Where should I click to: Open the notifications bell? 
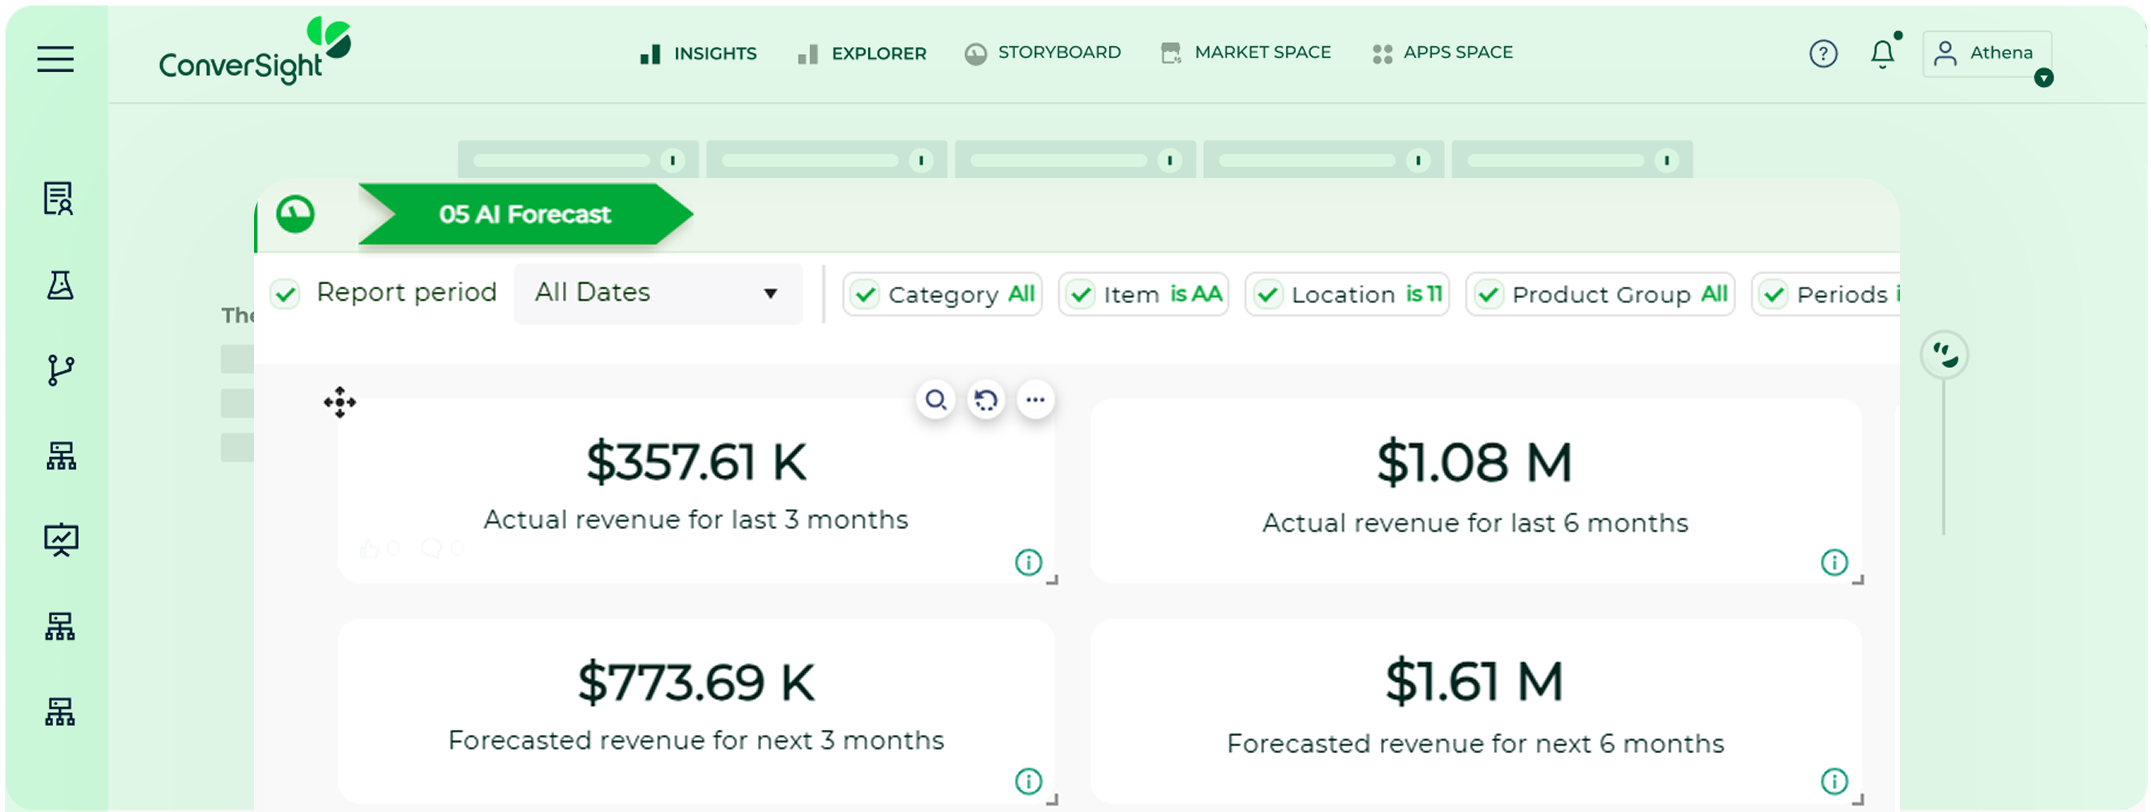coord(1882,53)
